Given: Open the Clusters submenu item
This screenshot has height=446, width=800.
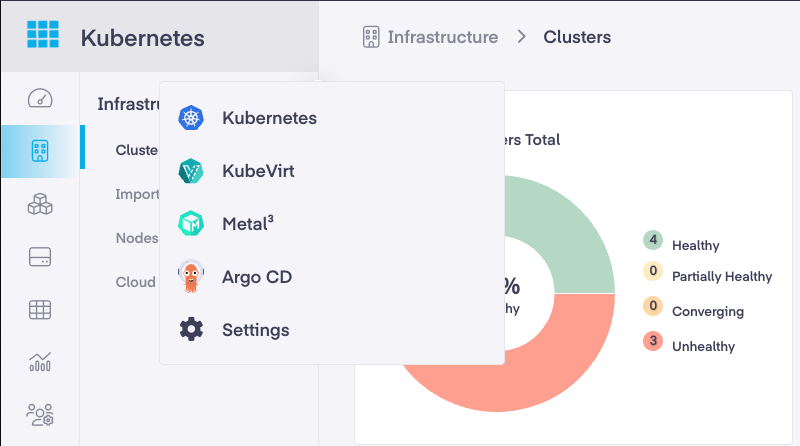Looking at the screenshot, I should point(137,150).
